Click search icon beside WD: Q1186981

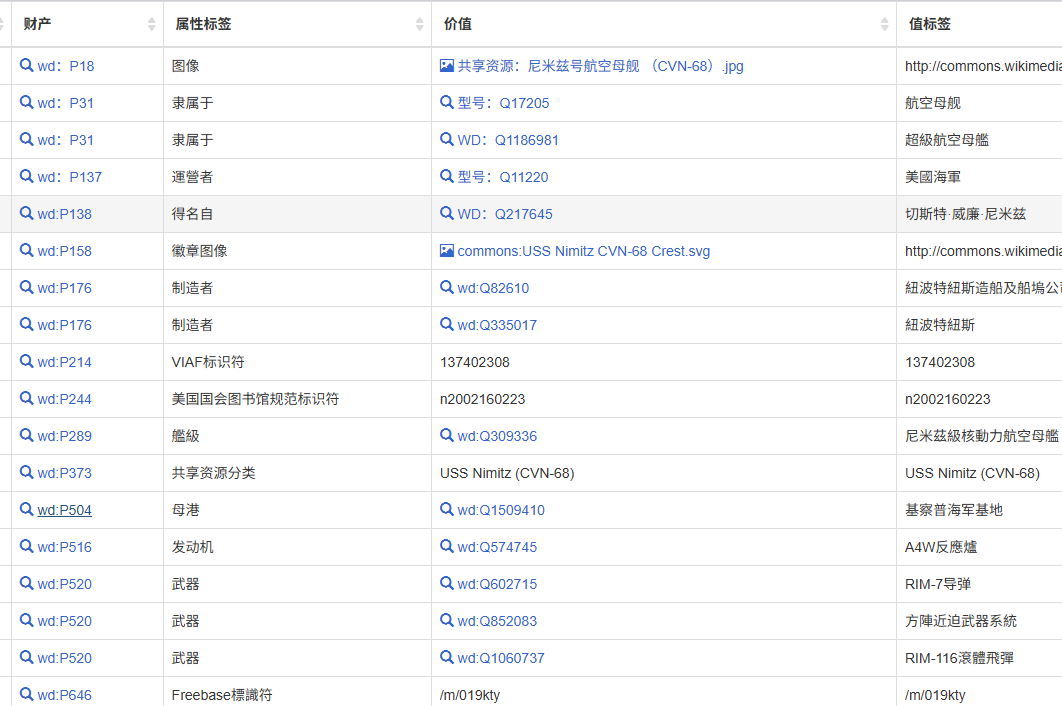point(447,139)
